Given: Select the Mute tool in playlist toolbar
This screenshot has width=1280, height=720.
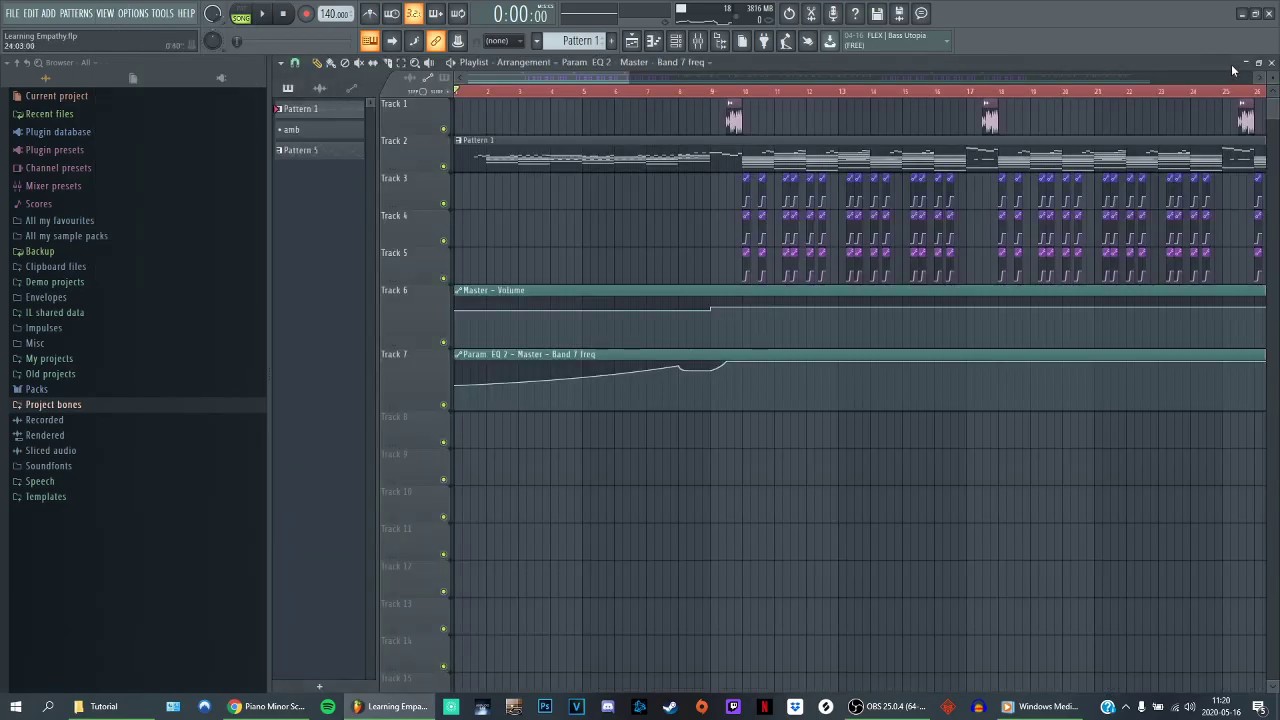Looking at the screenshot, I should (359, 62).
